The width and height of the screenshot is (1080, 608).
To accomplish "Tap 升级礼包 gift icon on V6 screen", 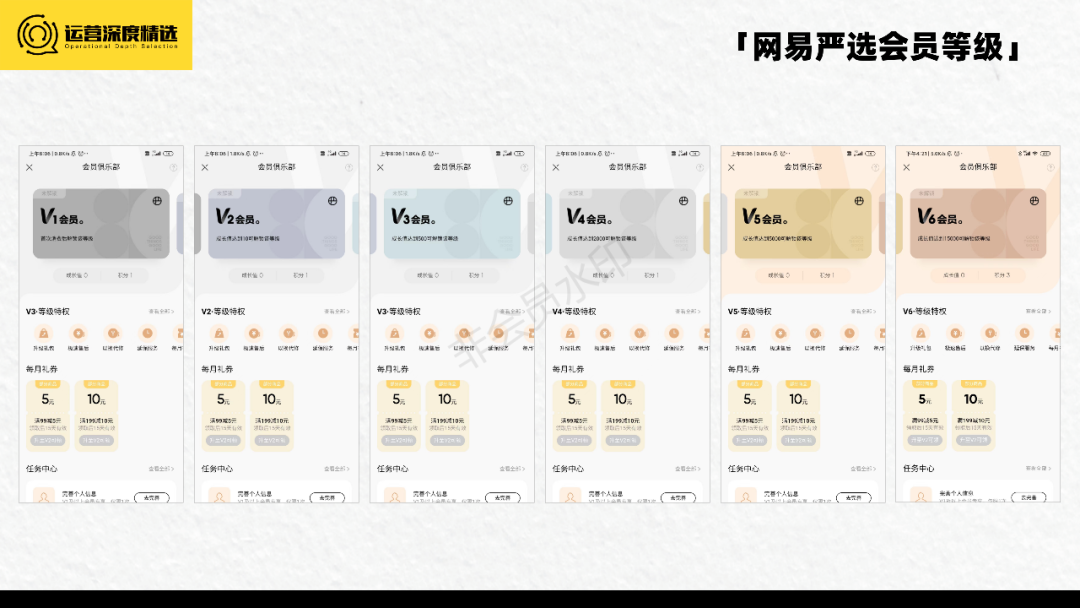I will coord(920,333).
